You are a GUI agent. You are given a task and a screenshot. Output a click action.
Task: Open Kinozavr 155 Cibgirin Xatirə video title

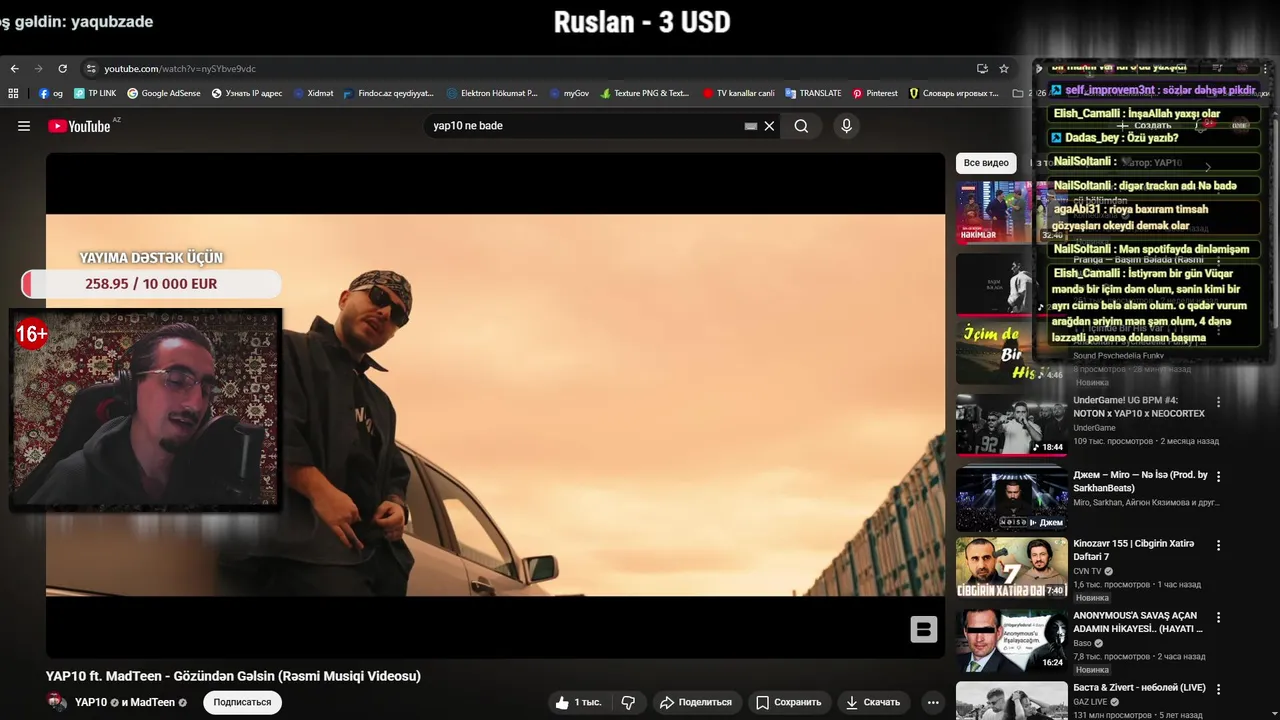click(1134, 550)
